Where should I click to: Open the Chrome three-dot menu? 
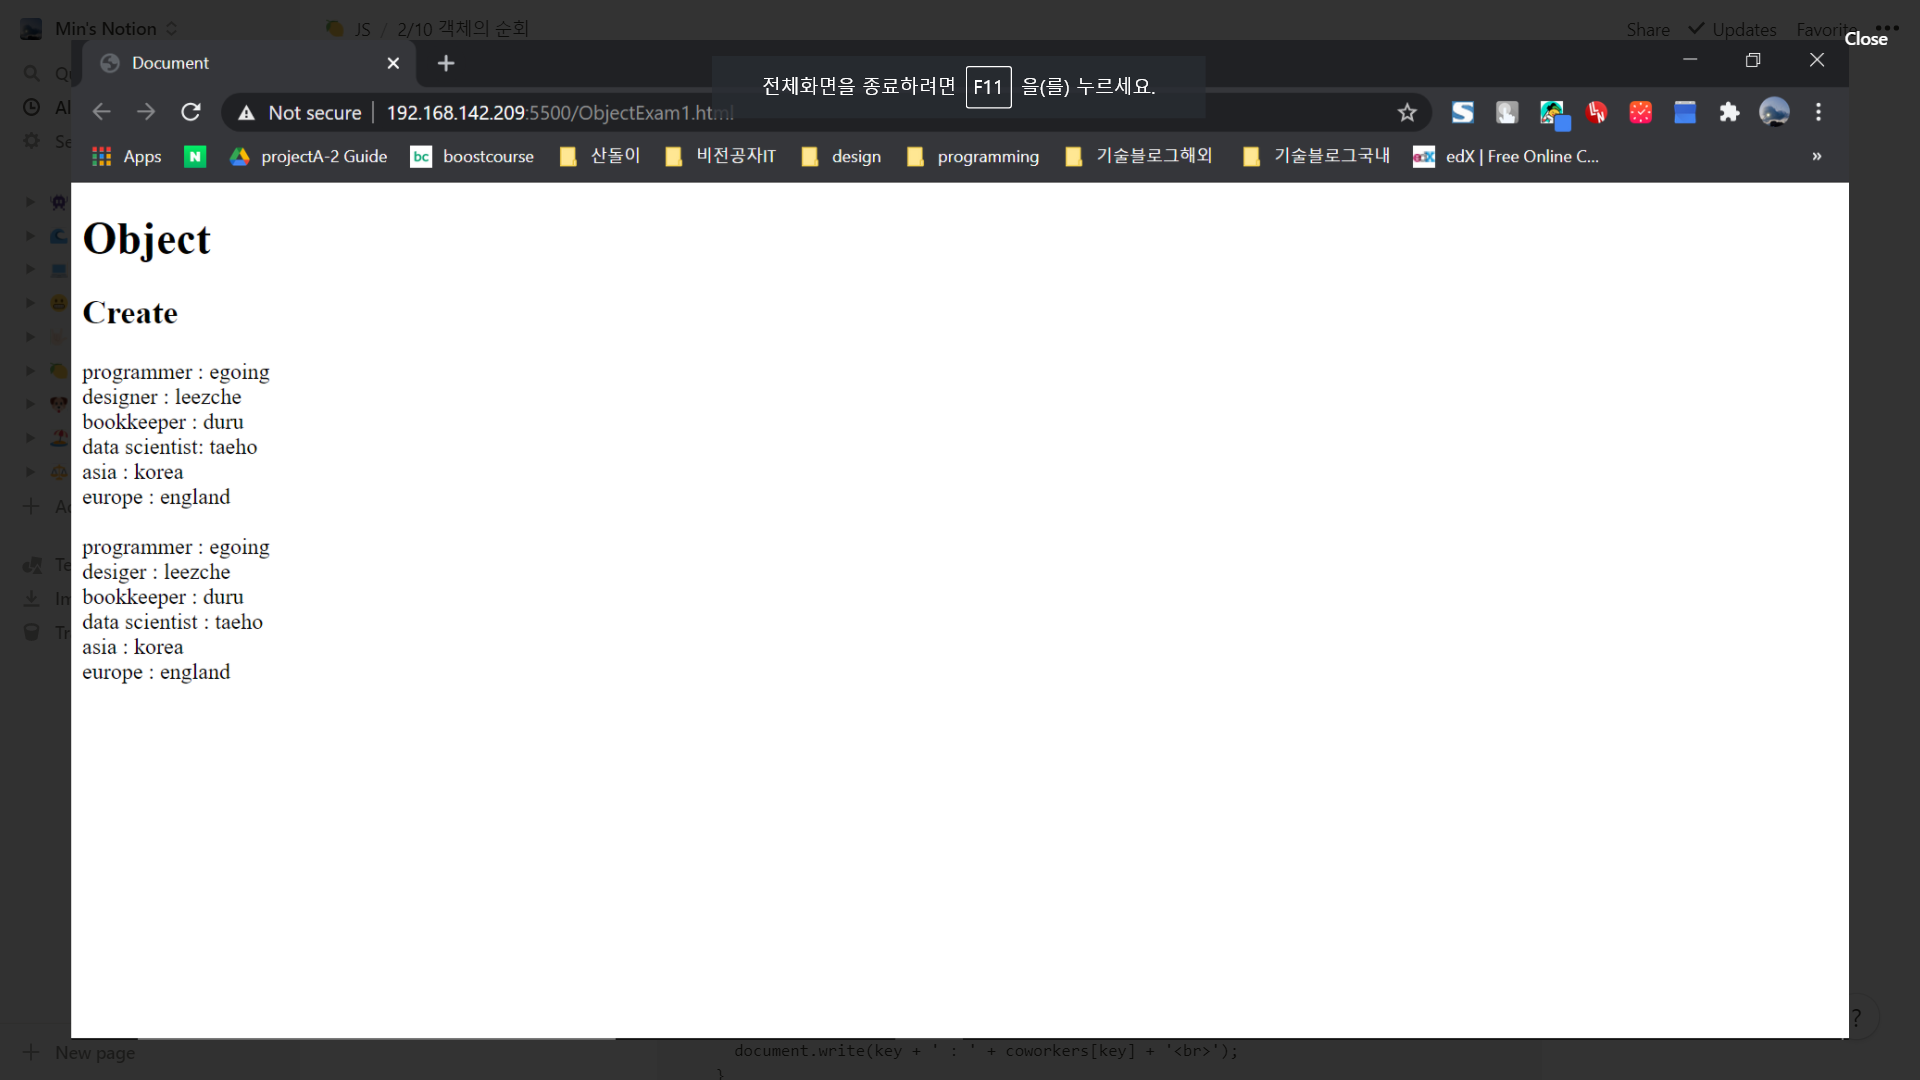1818,113
